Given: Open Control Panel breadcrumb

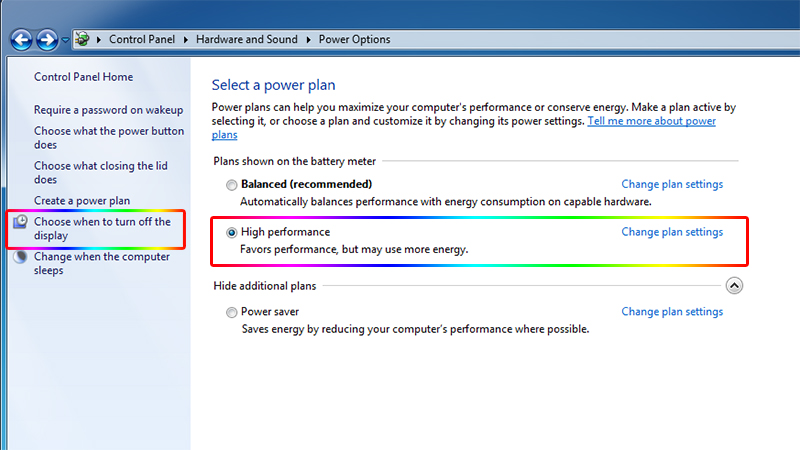Looking at the screenshot, I should coord(142,39).
